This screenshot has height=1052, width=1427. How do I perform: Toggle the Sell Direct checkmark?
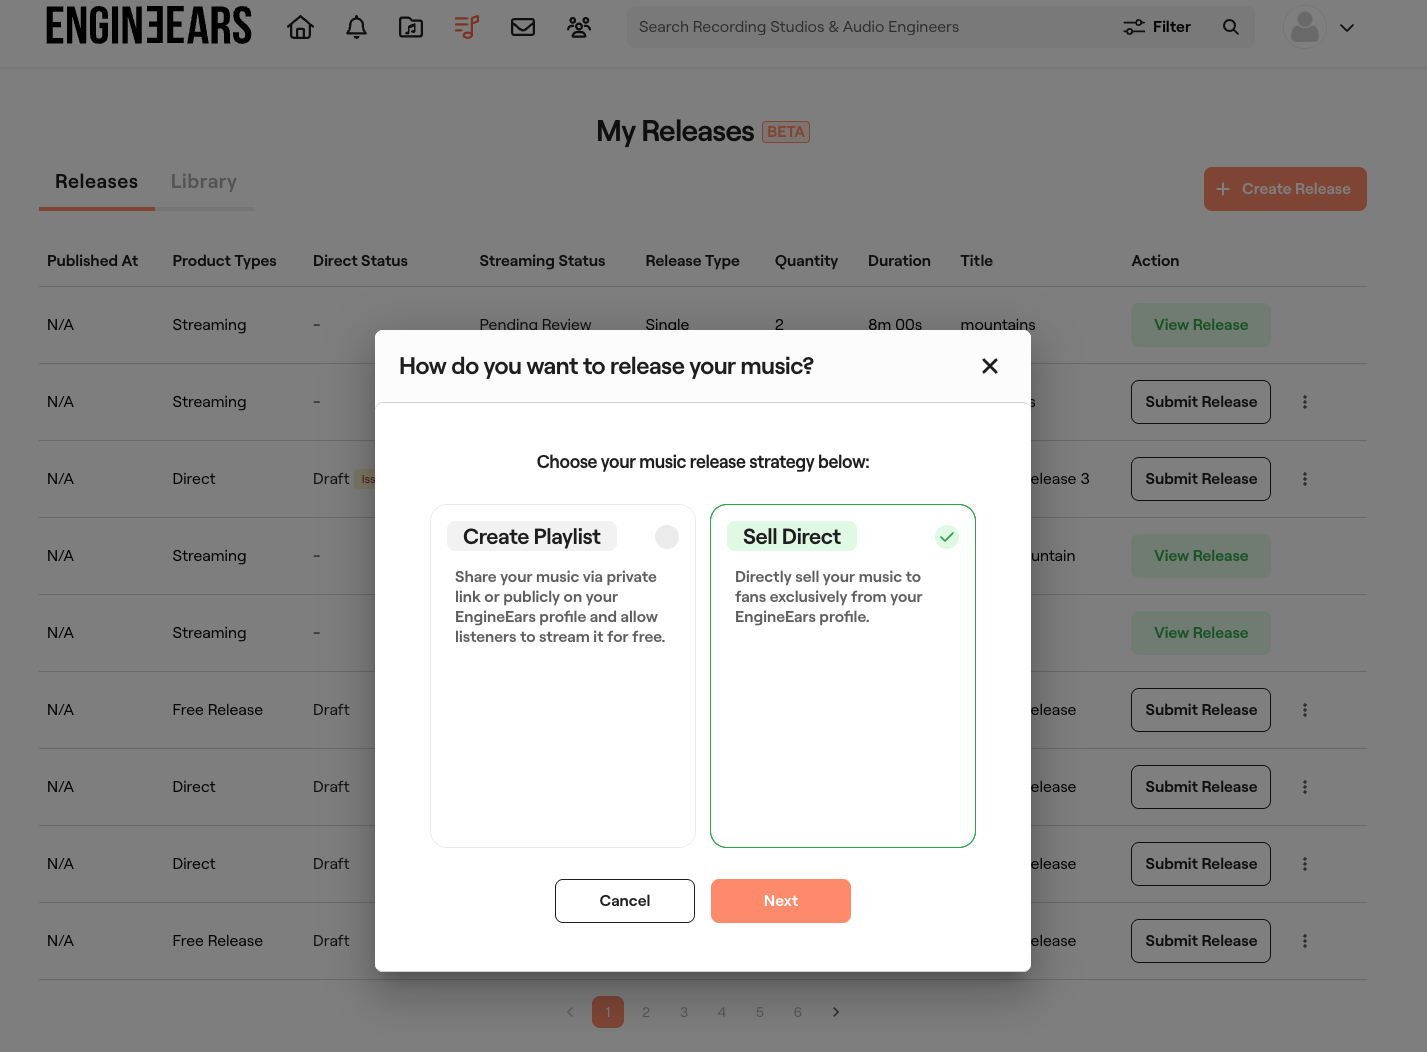[x=947, y=537]
